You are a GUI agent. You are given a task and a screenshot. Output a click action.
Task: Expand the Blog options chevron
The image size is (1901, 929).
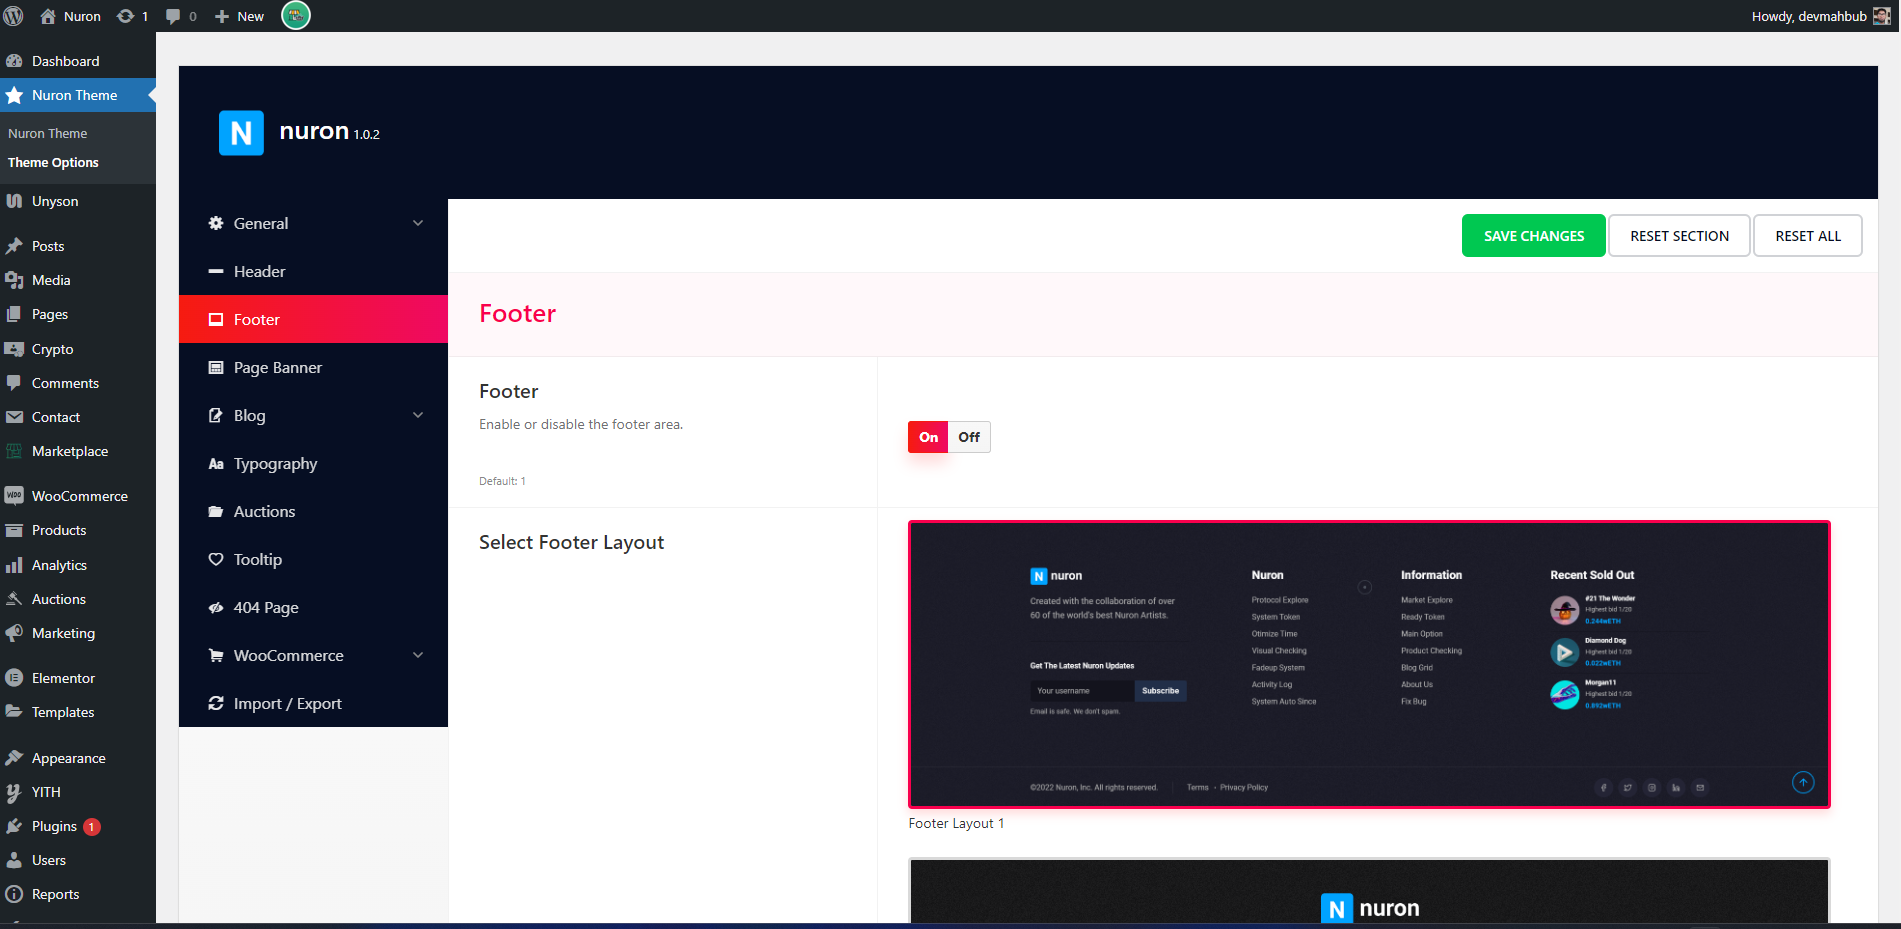point(418,415)
